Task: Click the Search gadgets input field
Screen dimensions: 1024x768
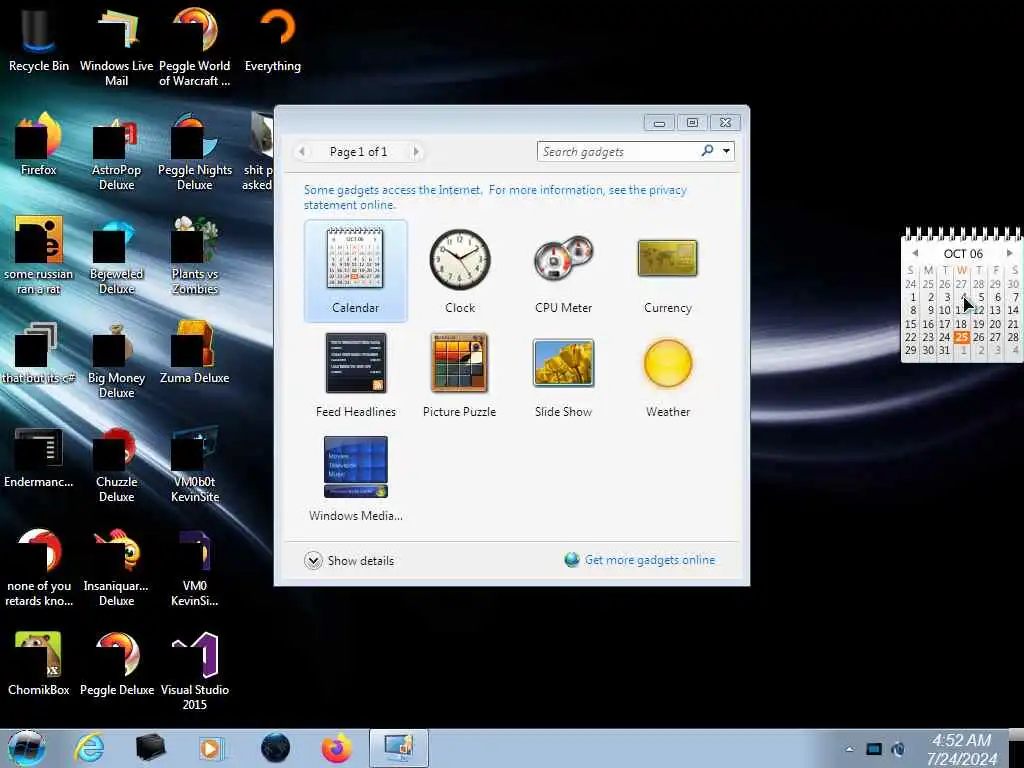Action: click(618, 152)
